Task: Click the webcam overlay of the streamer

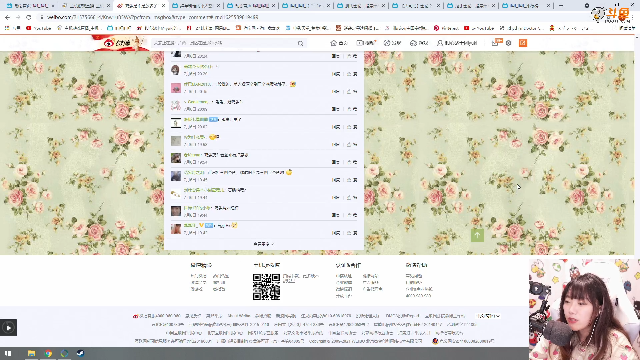Action: coord(584,309)
